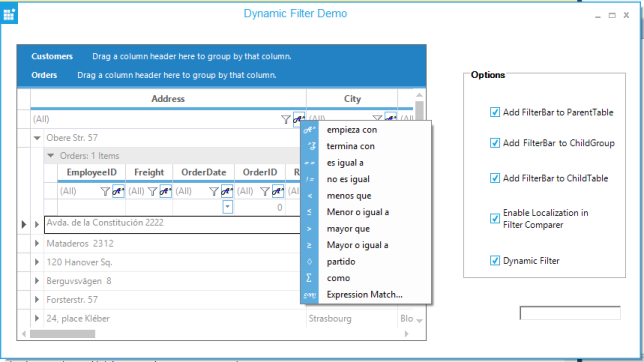Click the 'es igual a' equals icon
The width and height of the screenshot is (644, 362).
click(310, 163)
